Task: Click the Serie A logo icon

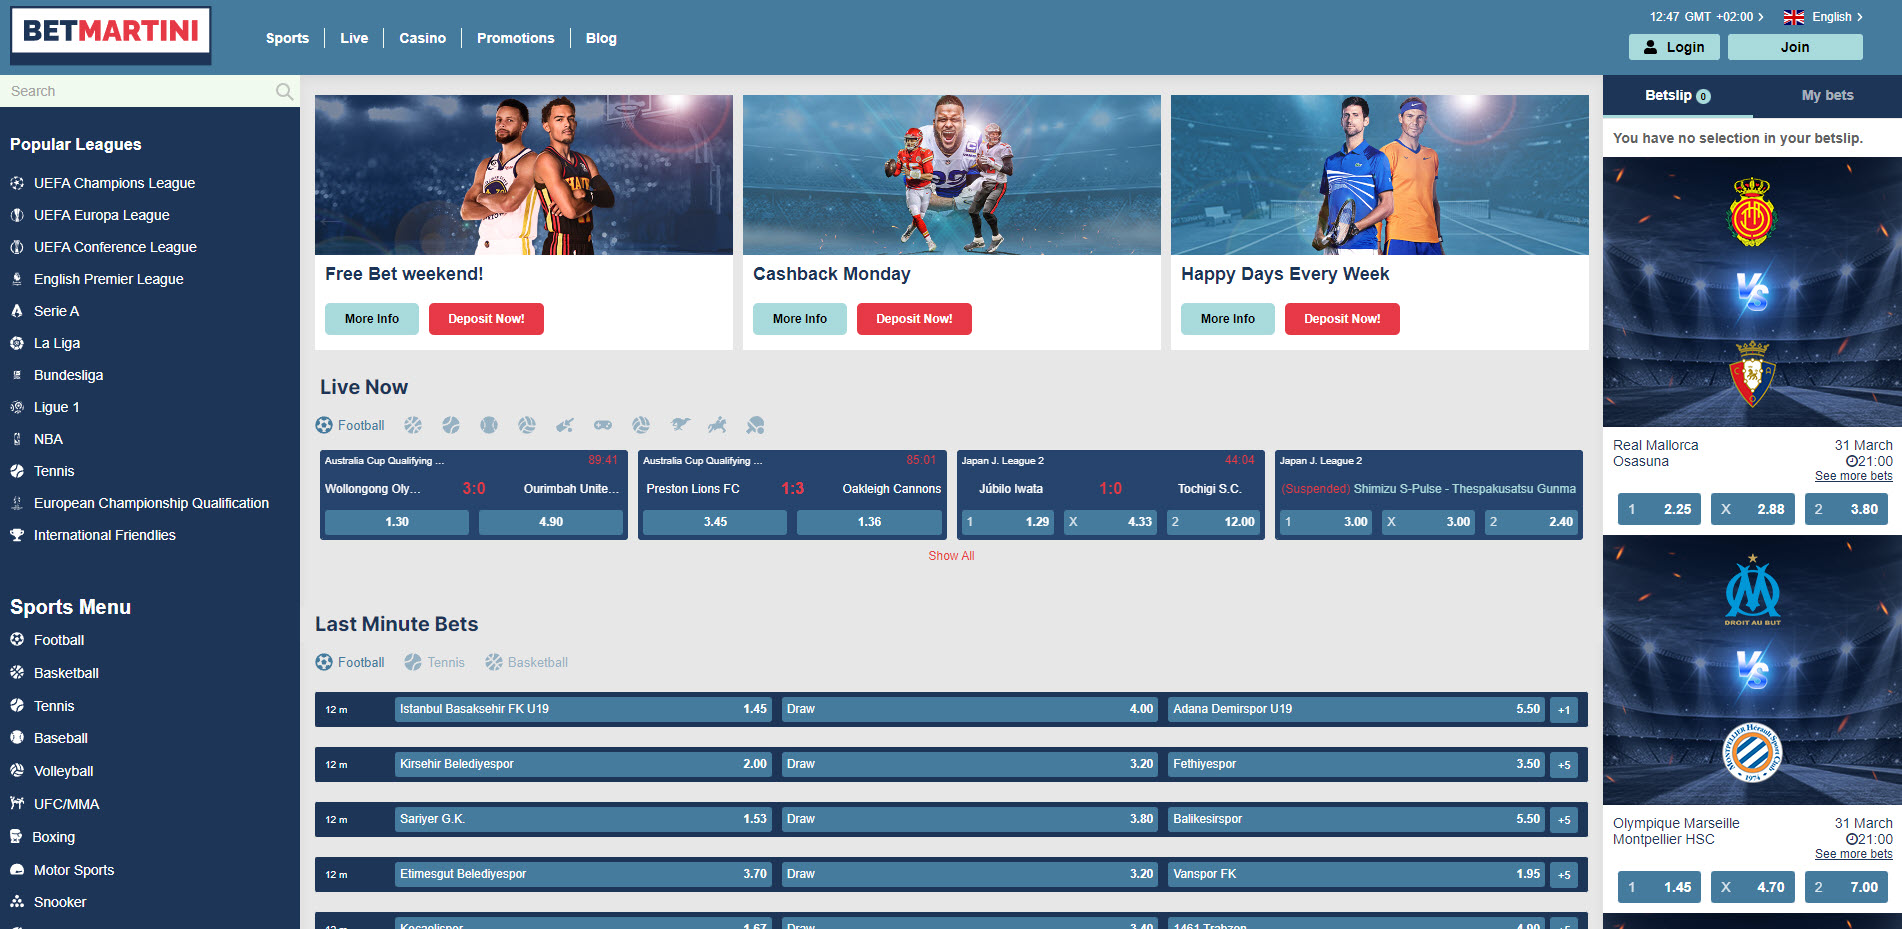Action: pyautogui.click(x=17, y=311)
